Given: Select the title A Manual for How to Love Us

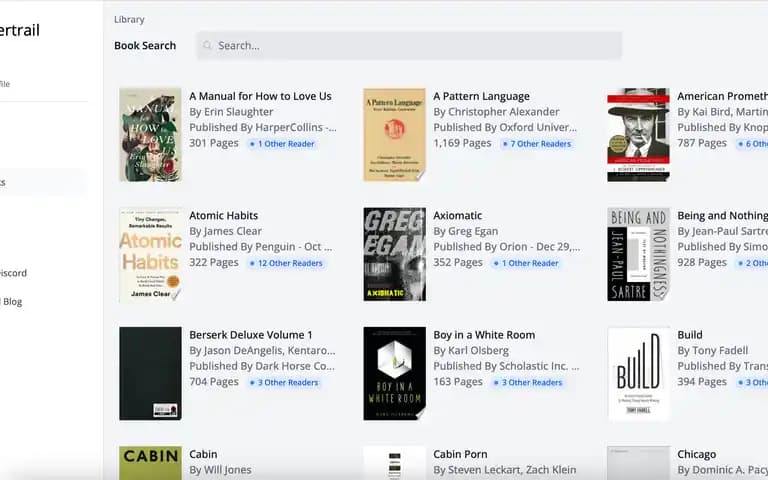Looking at the screenshot, I should pos(261,96).
